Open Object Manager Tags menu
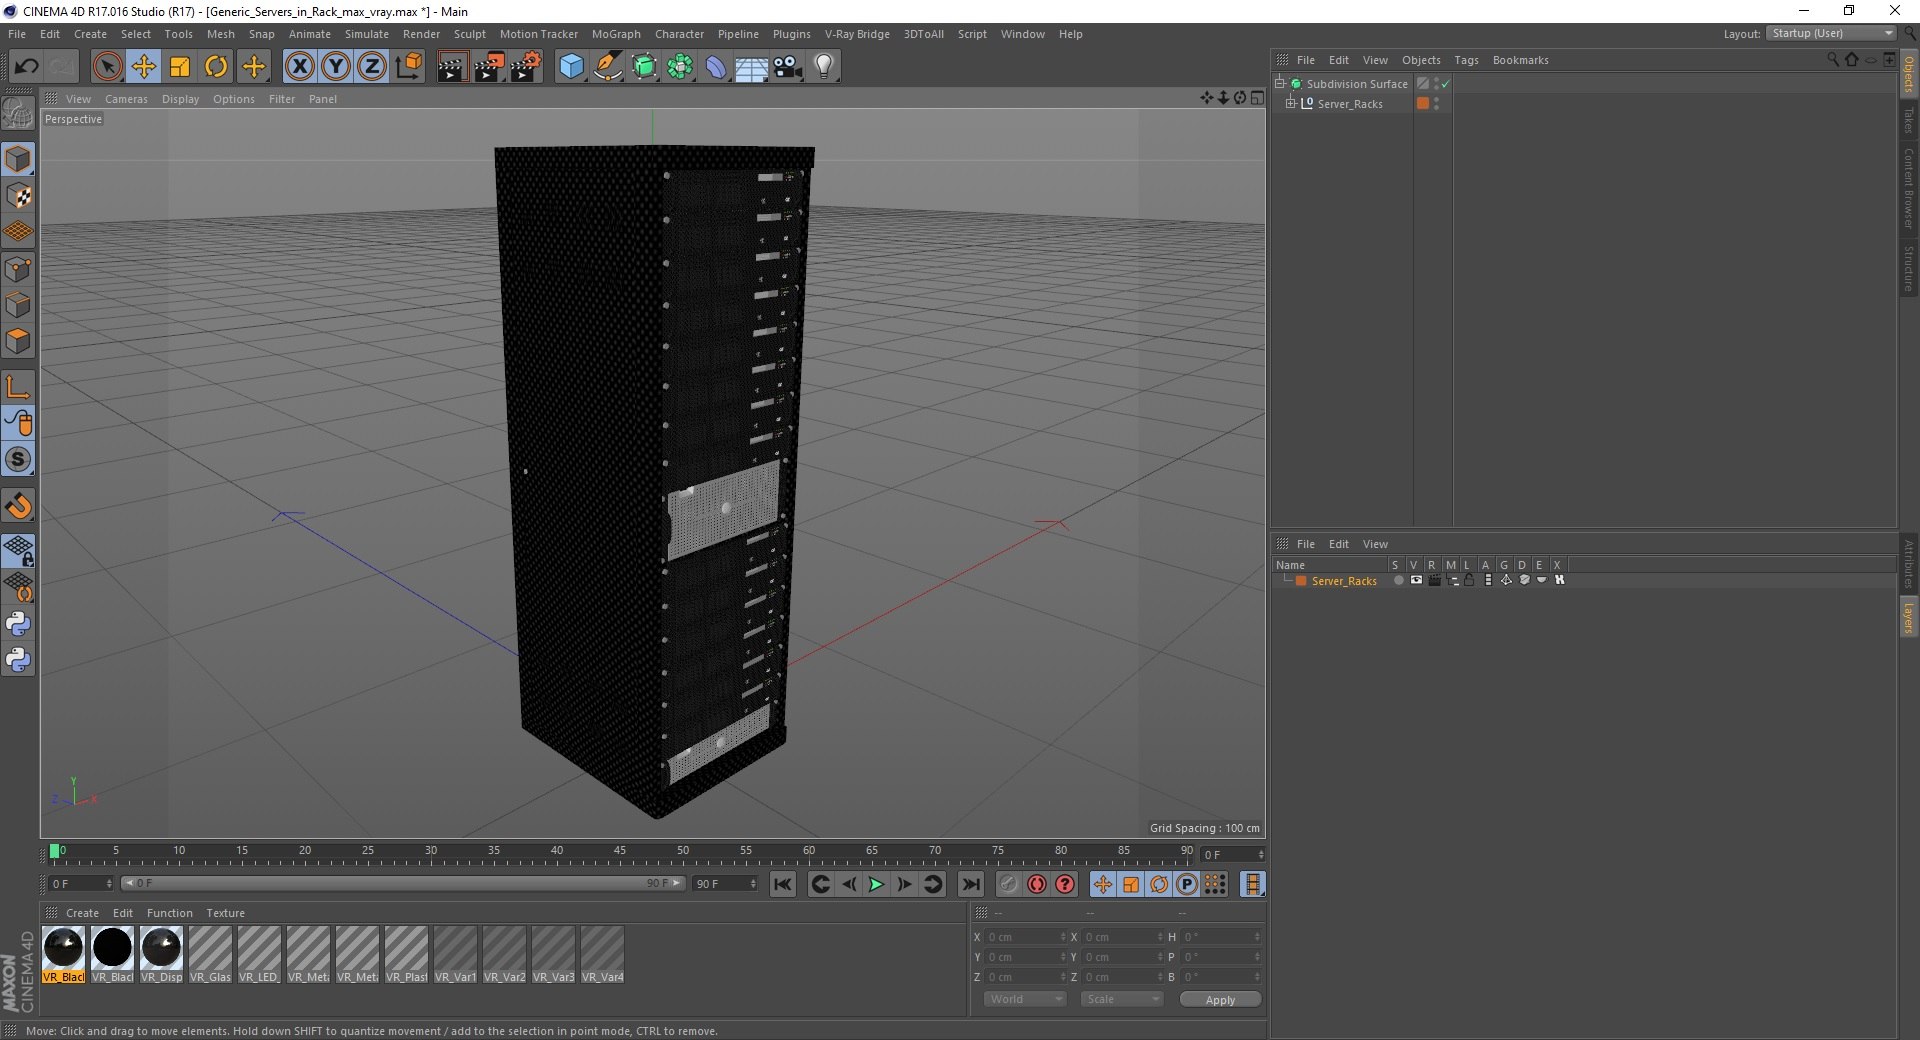 [1466, 60]
